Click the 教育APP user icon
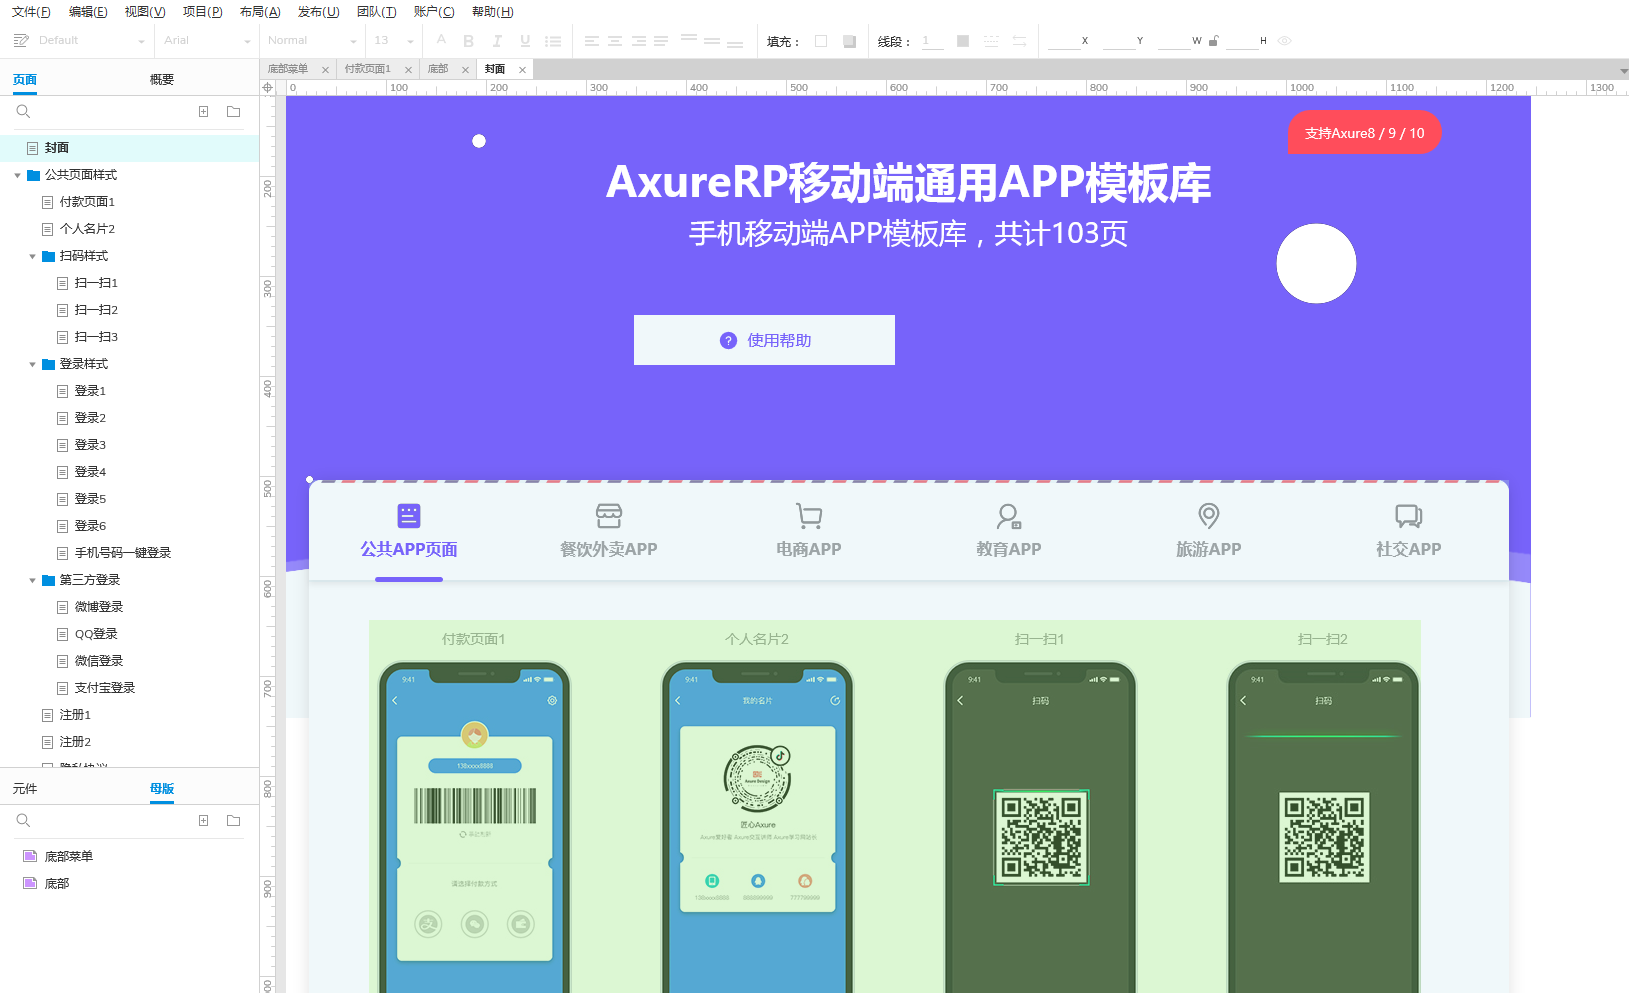 pyautogui.click(x=1008, y=516)
